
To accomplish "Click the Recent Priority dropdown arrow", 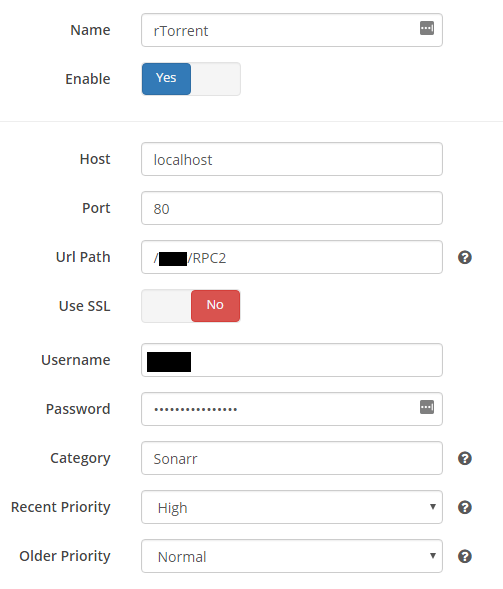I will pyautogui.click(x=433, y=507).
